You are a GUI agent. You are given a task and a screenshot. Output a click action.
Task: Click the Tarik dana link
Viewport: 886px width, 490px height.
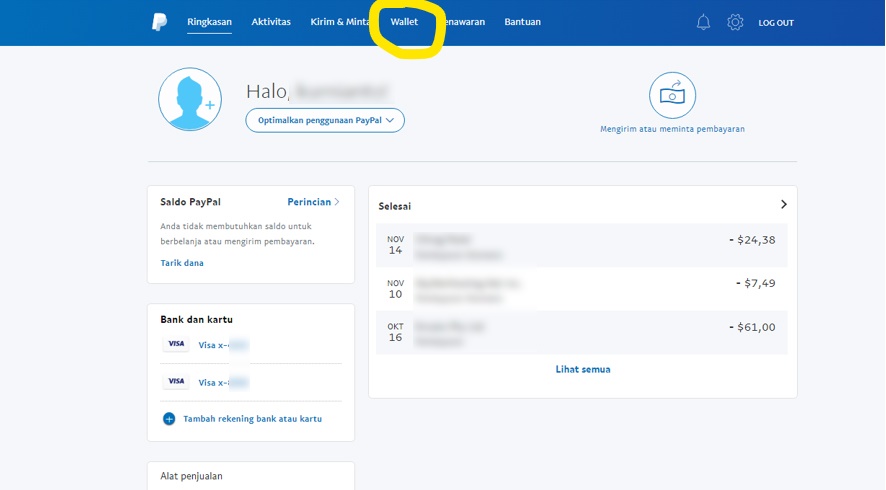tap(182, 263)
